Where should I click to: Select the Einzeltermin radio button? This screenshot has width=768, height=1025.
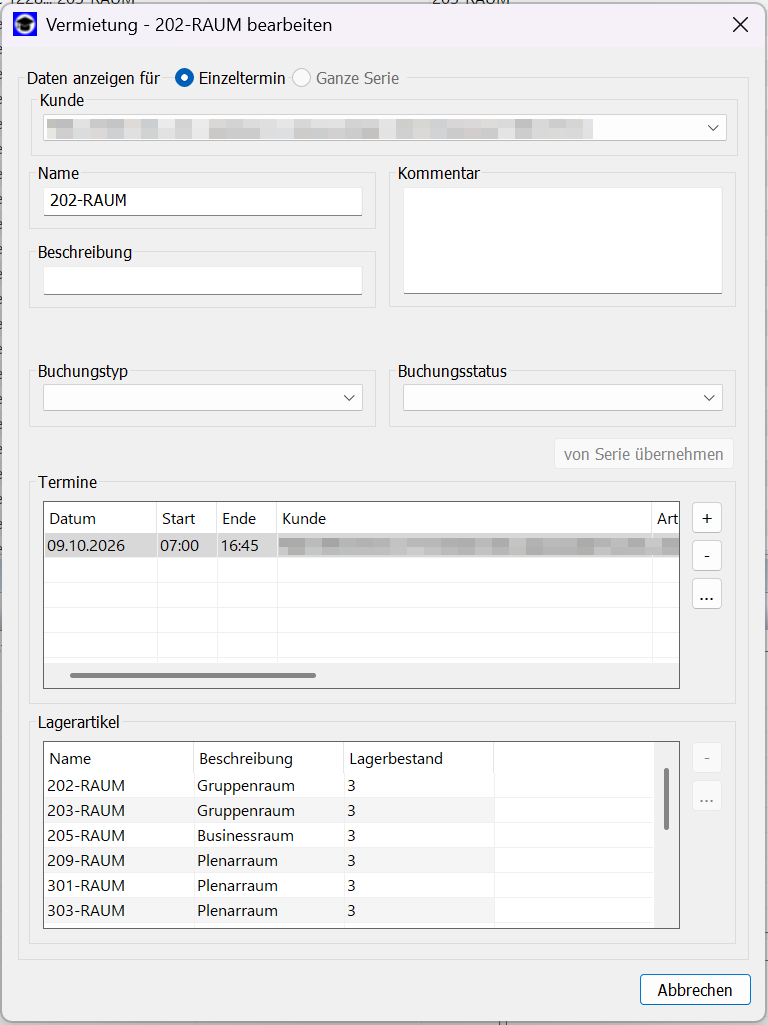click(184, 78)
